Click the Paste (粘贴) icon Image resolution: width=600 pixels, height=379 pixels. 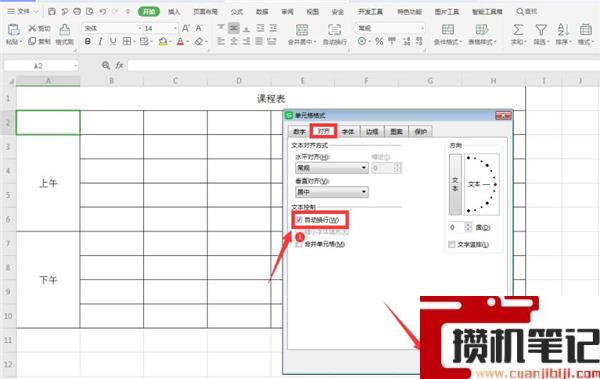click(x=13, y=30)
